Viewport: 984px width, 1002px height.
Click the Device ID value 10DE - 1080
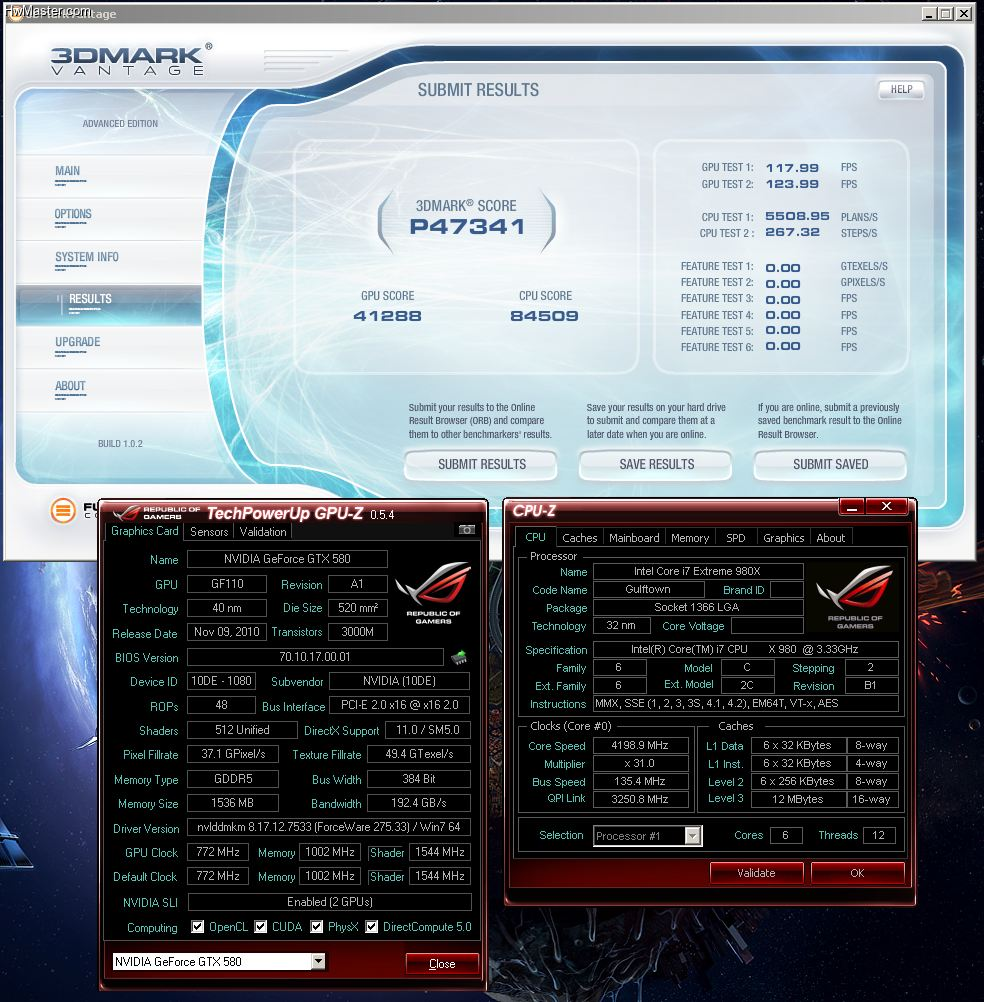(221, 681)
